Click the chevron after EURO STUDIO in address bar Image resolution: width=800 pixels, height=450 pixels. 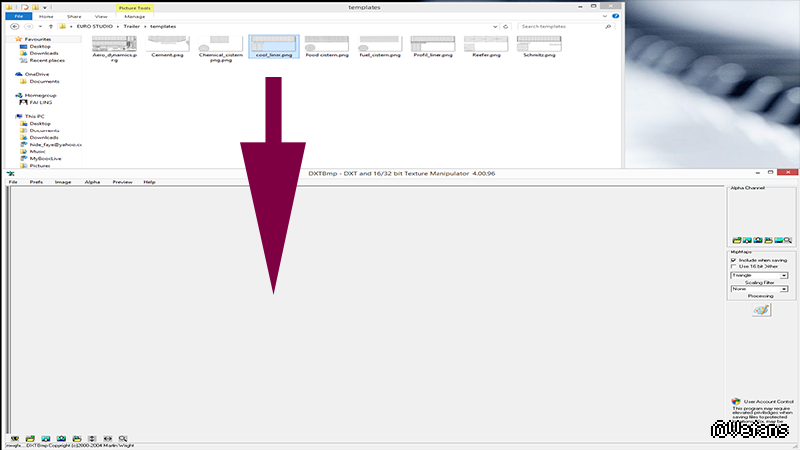[x=118, y=27]
